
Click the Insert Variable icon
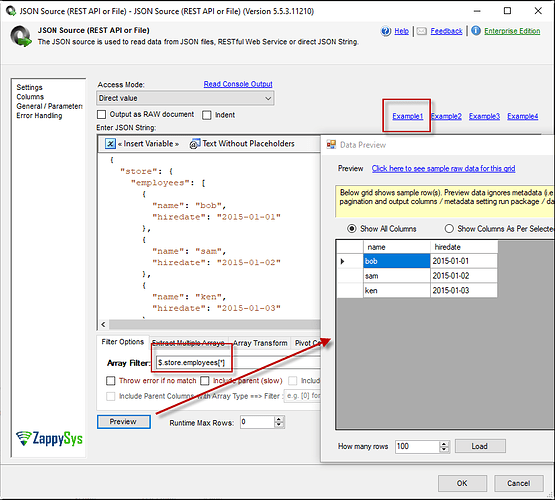click(110, 143)
